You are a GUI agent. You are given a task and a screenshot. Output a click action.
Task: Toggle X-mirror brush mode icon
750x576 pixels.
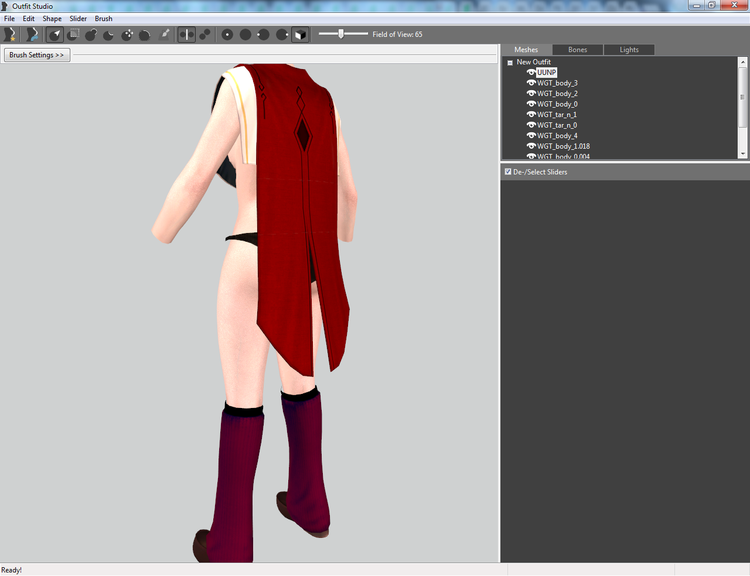tap(187, 34)
